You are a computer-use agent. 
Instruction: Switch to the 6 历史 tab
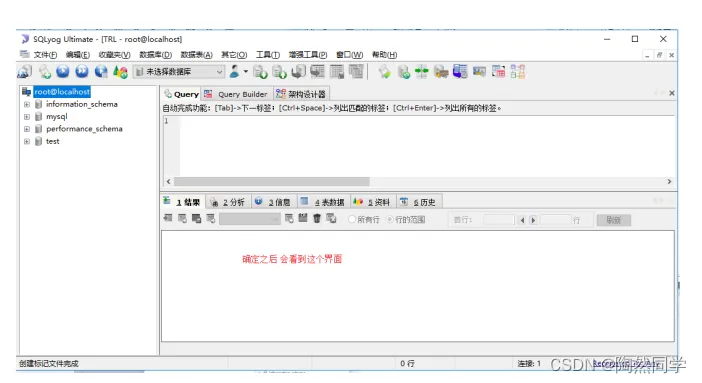pyautogui.click(x=419, y=202)
